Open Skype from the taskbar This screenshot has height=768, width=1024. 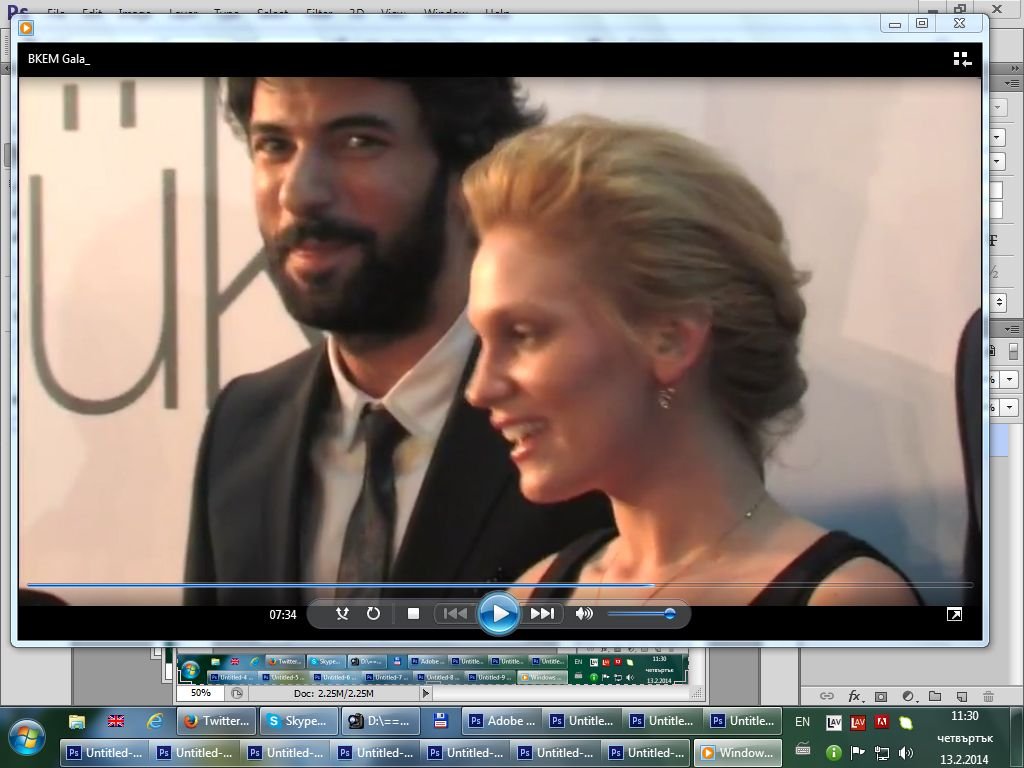[298, 720]
